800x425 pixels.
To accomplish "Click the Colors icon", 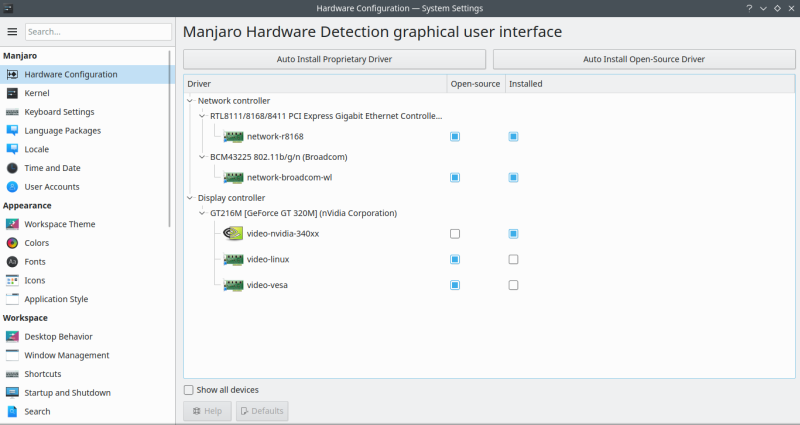I will point(12,243).
